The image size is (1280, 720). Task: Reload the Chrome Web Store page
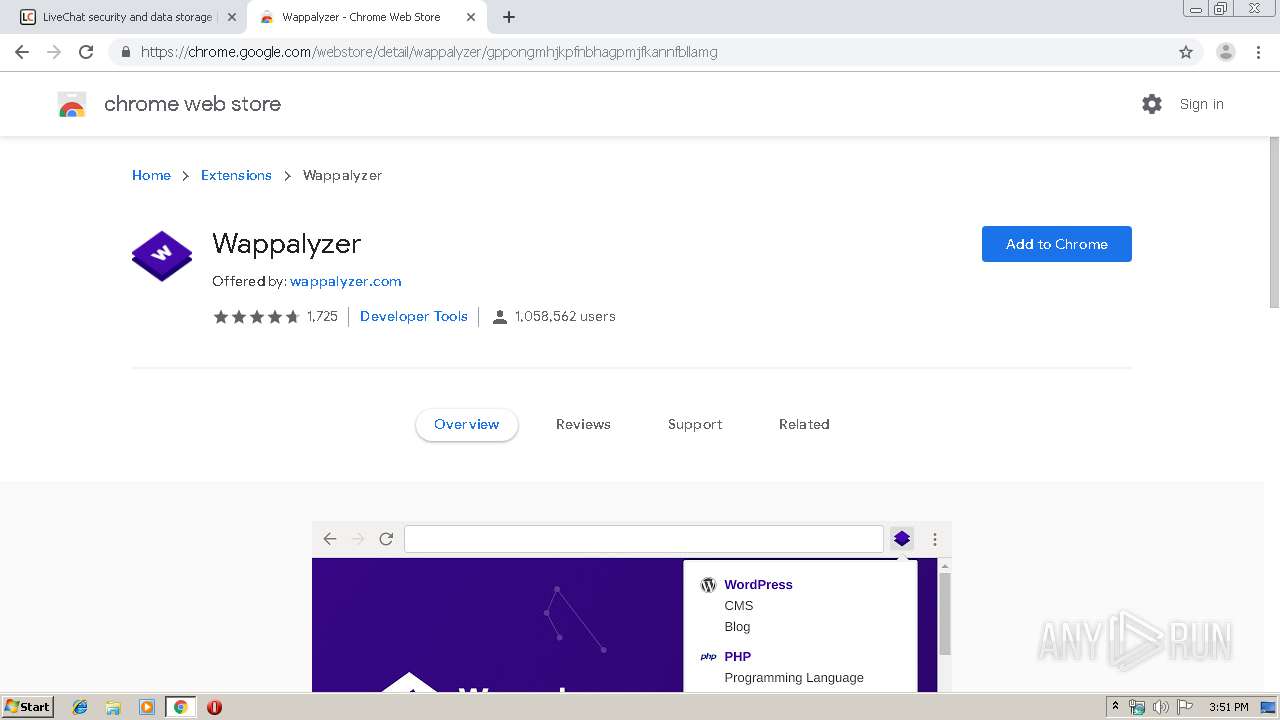86,52
